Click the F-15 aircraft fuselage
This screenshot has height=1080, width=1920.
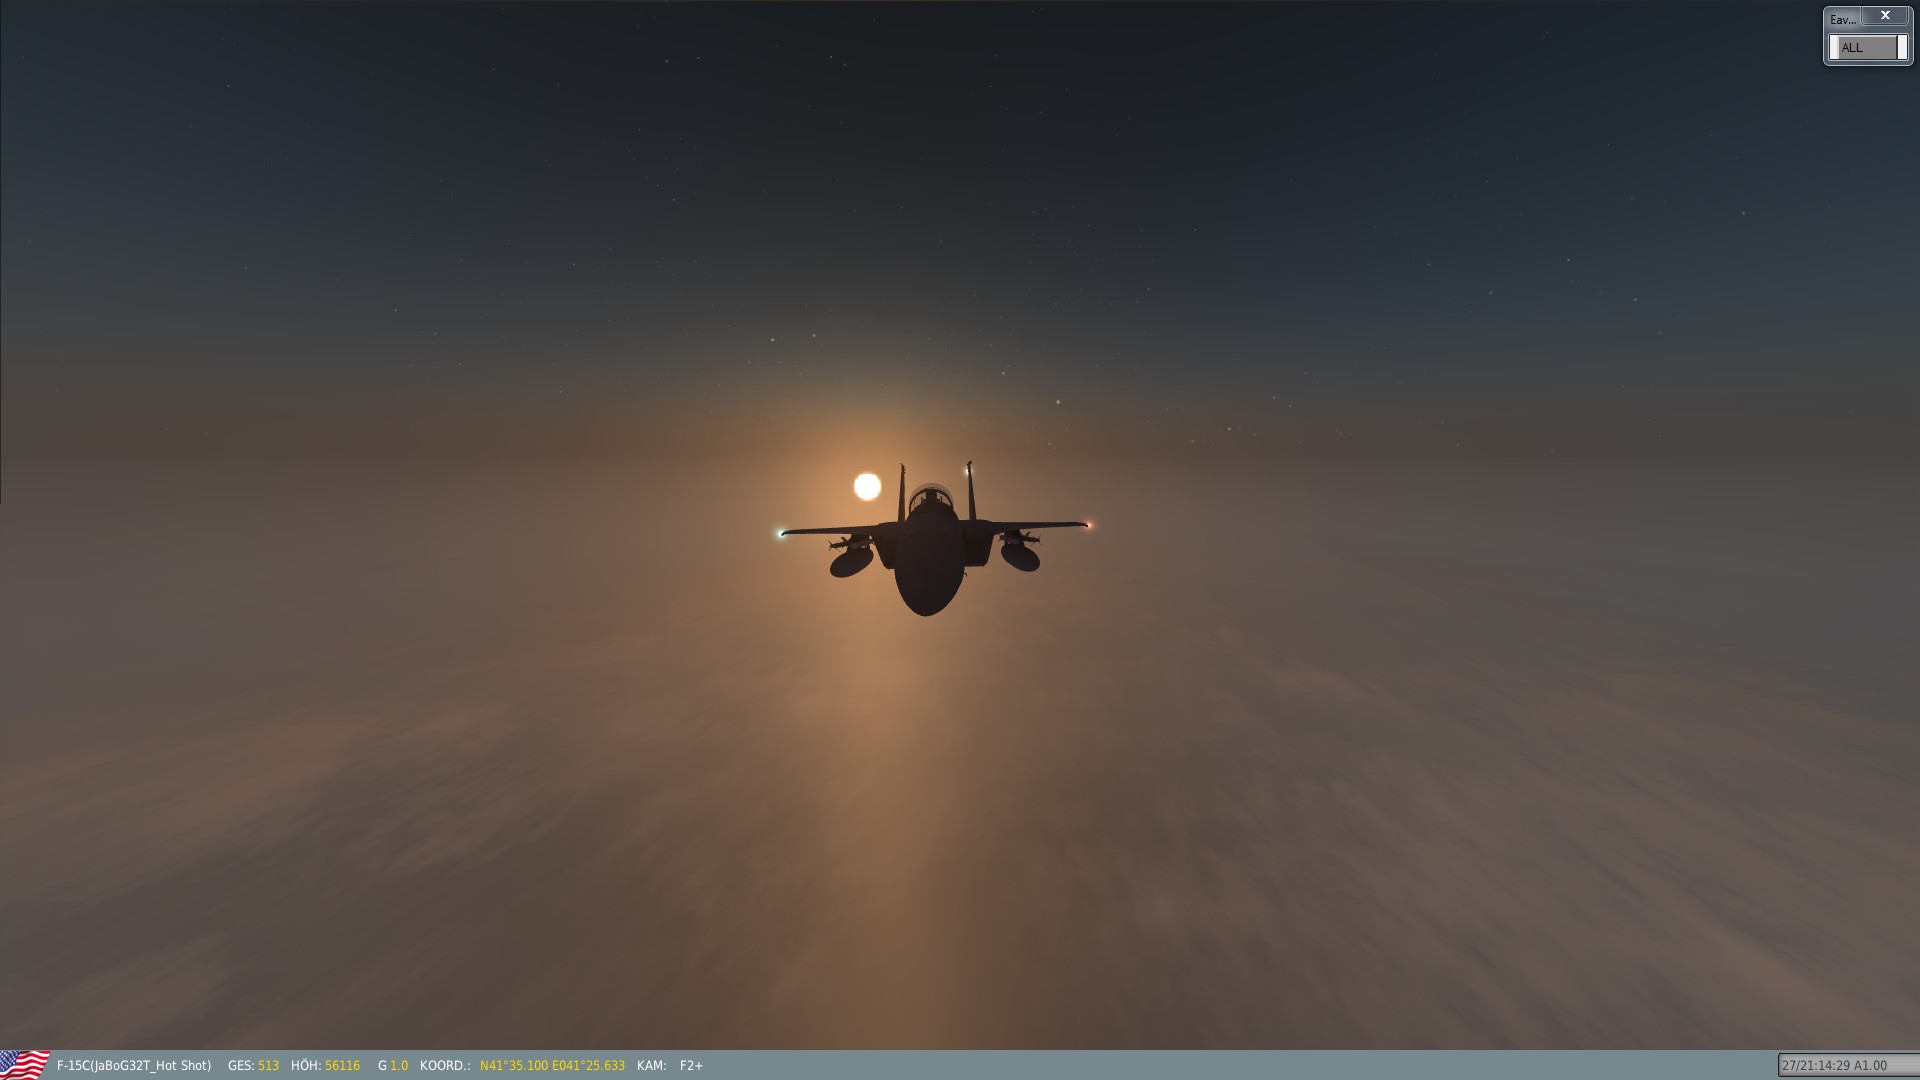927,565
